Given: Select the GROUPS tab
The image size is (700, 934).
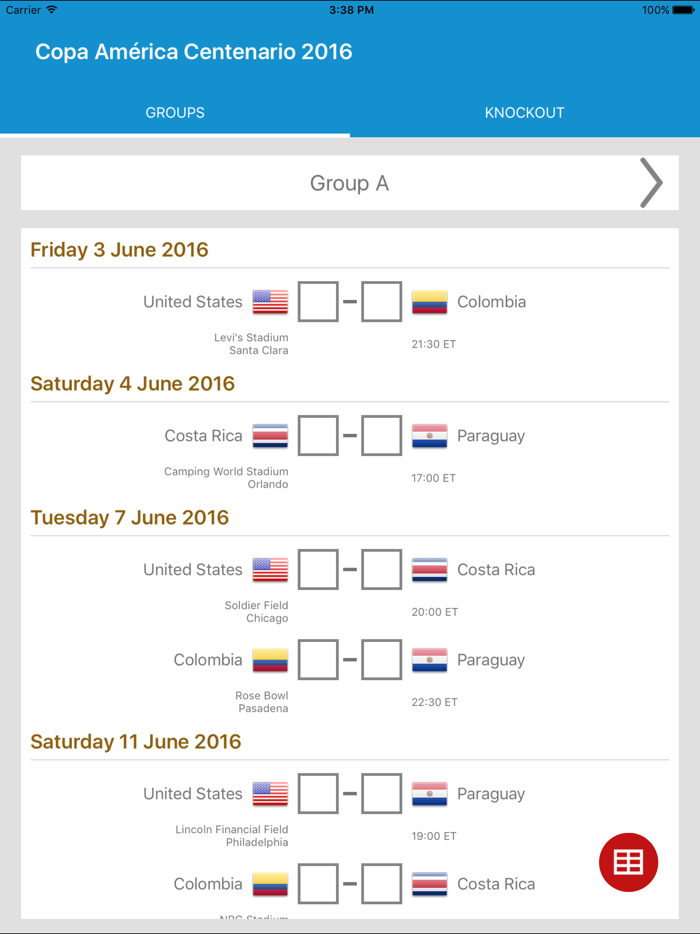Looking at the screenshot, I should [x=174, y=112].
